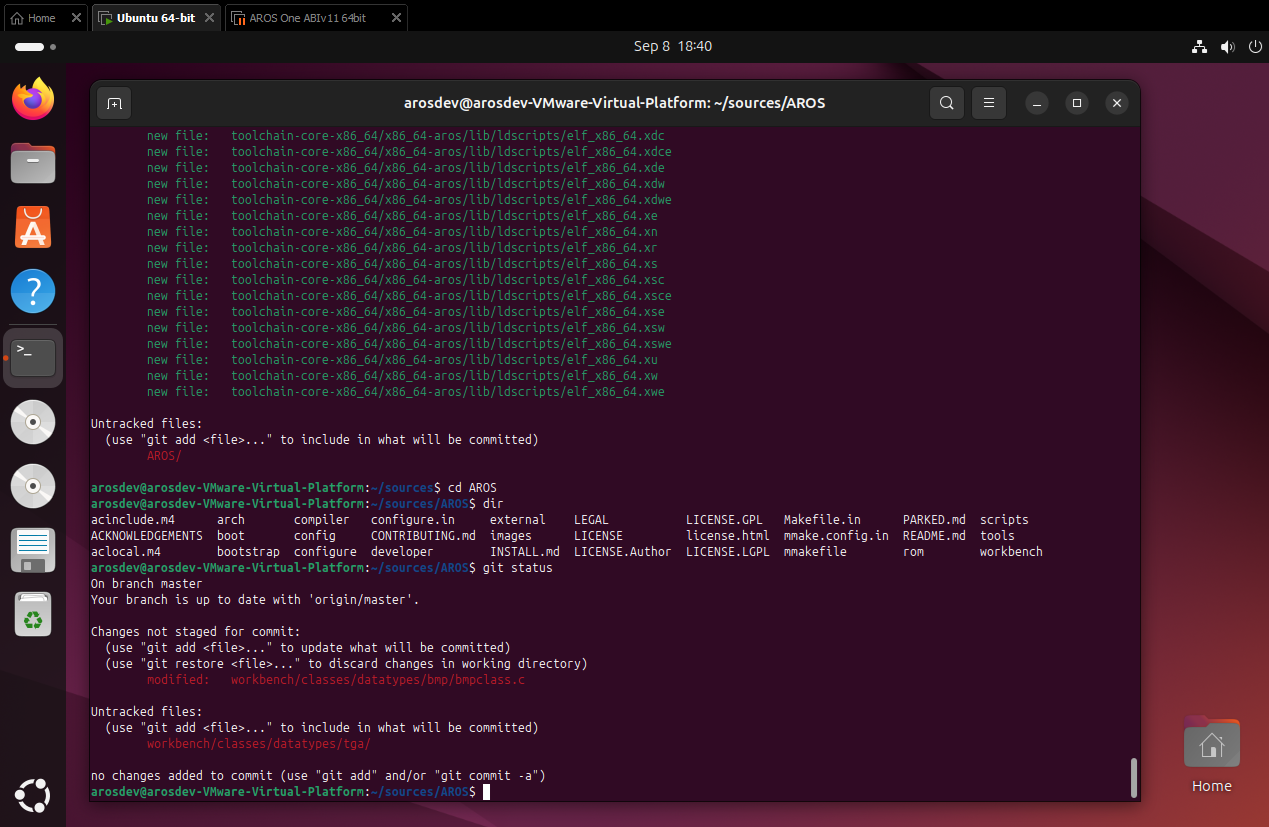The height and width of the screenshot is (827, 1269).
Task: Open the lower disc drive icon
Action: pyautogui.click(x=33, y=486)
